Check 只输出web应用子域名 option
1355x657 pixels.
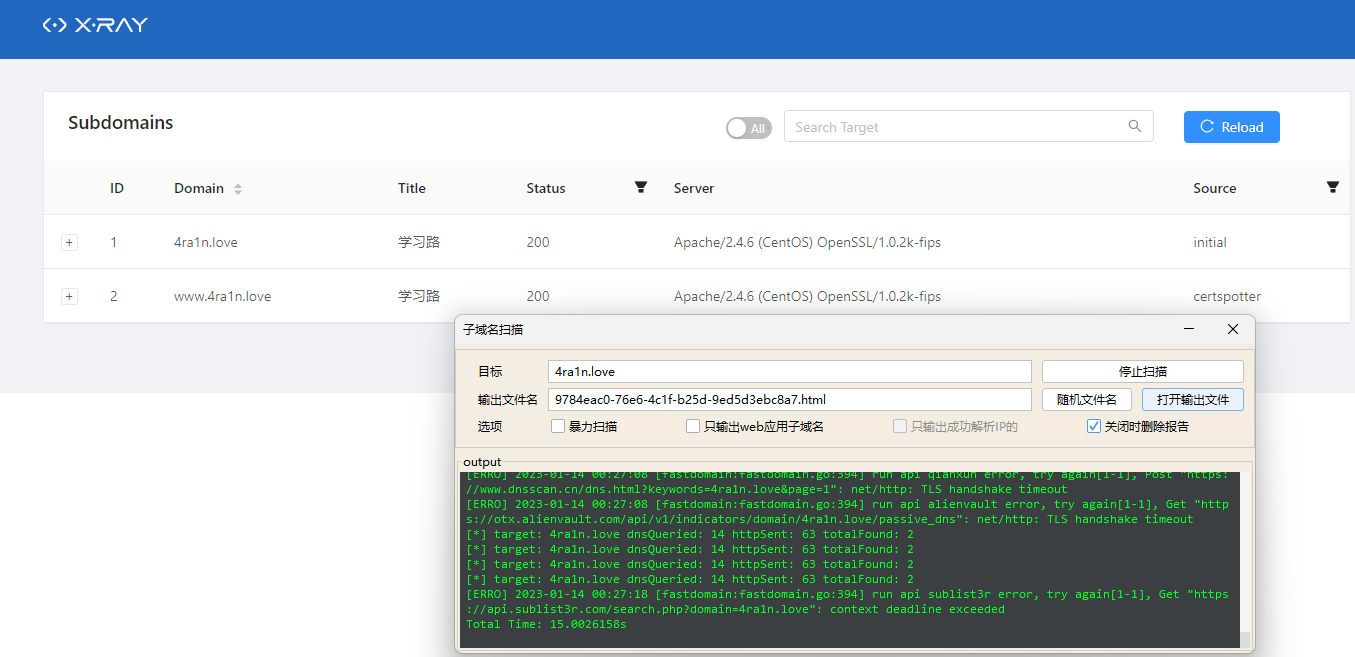693,426
